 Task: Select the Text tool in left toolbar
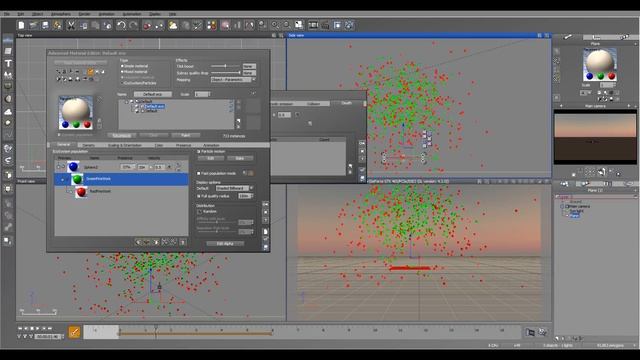[x=8, y=63]
